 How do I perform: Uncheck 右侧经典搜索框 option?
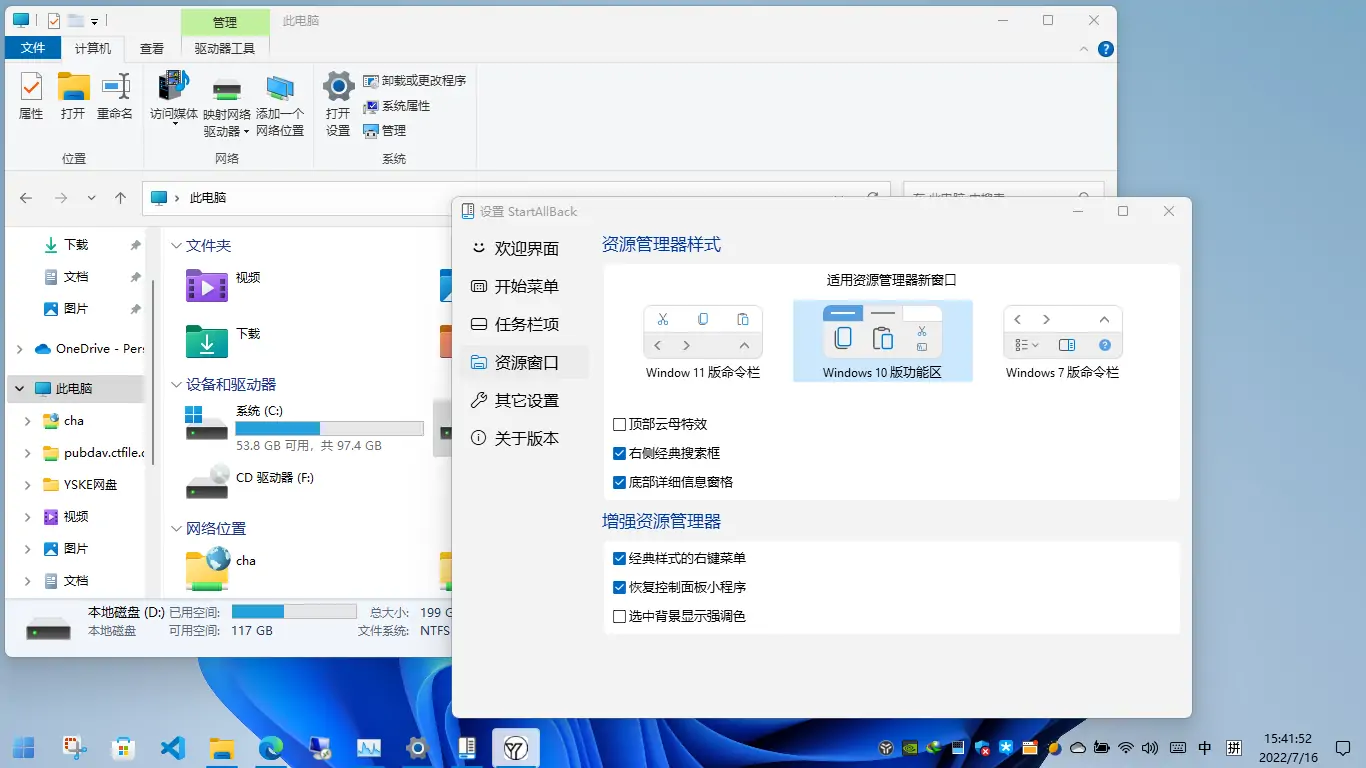click(x=620, y=454)
